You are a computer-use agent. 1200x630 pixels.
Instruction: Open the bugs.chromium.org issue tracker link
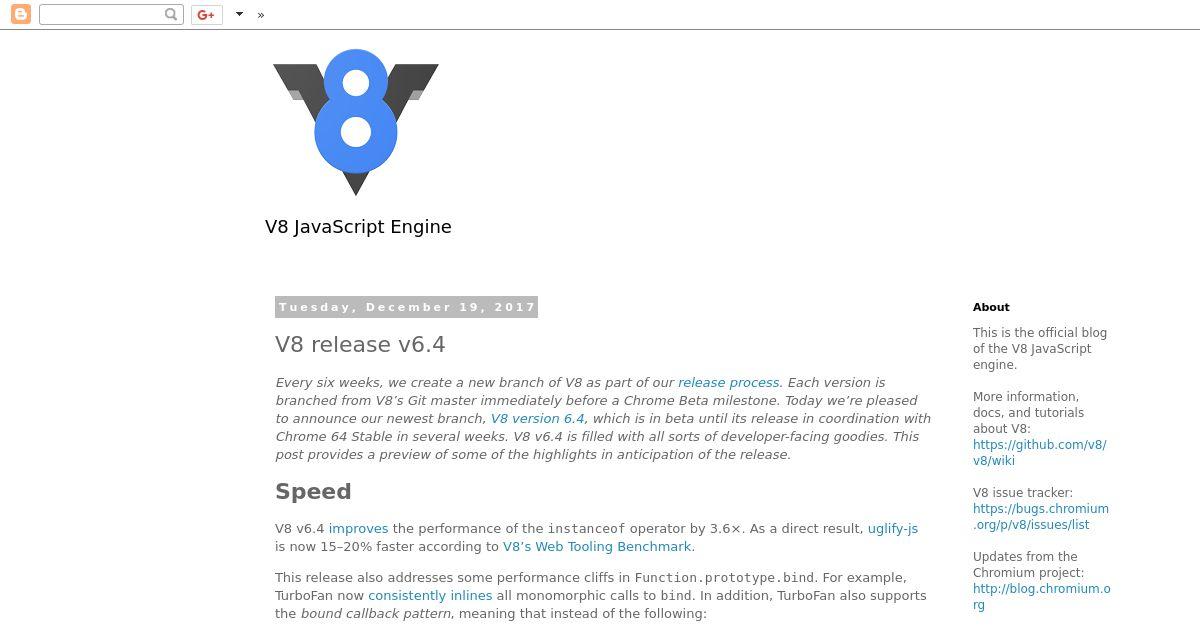tap(1041, 517)
